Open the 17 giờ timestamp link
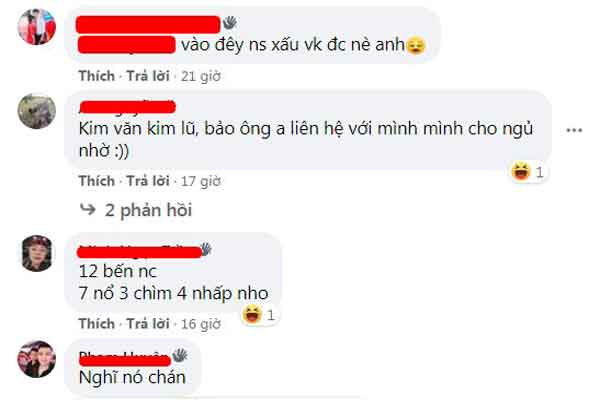The width and height of the screenshot is (600, 400). pos(201,181)
